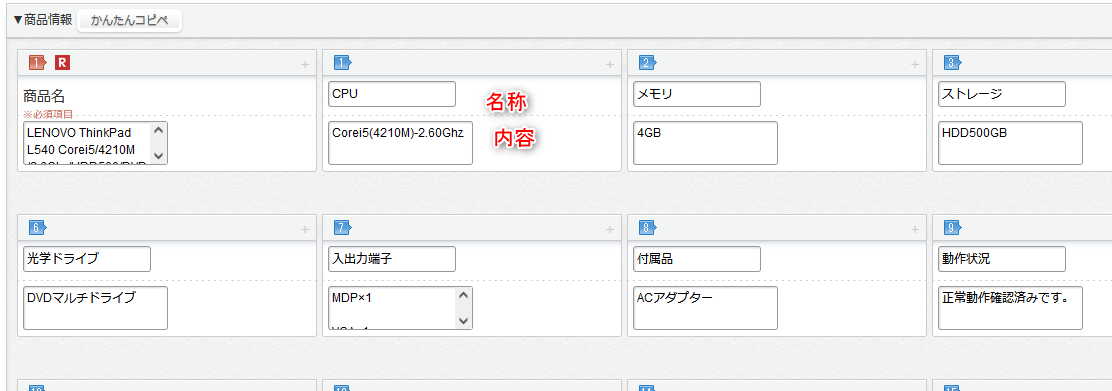Click the blue number 8 tag on 付属品 panel
1112x391 pixels.
[x=647, y=228]
